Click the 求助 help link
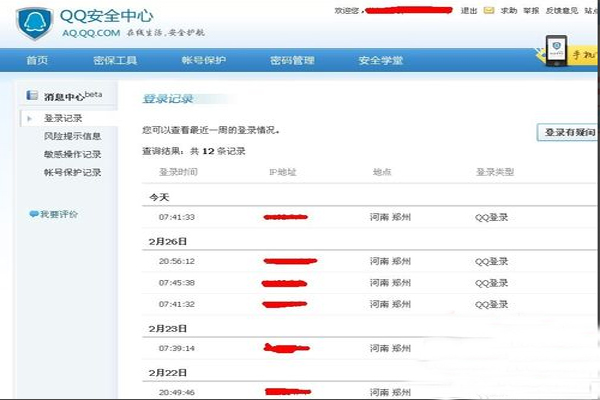 click(x=509, y=11)
